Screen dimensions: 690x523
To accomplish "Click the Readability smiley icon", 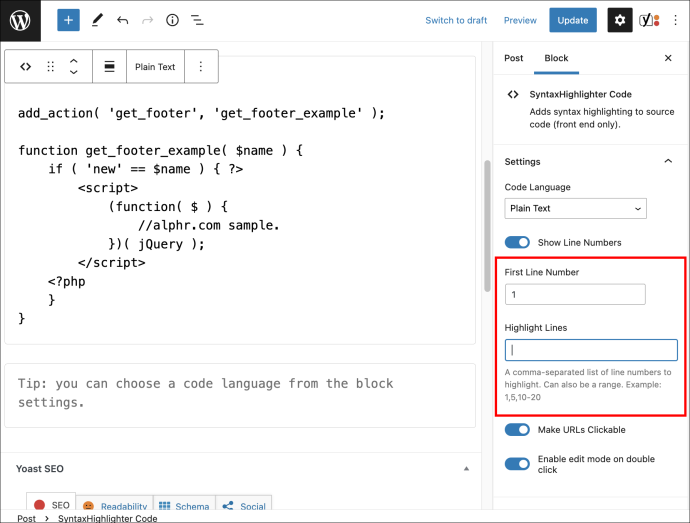I will coord(88,506).
